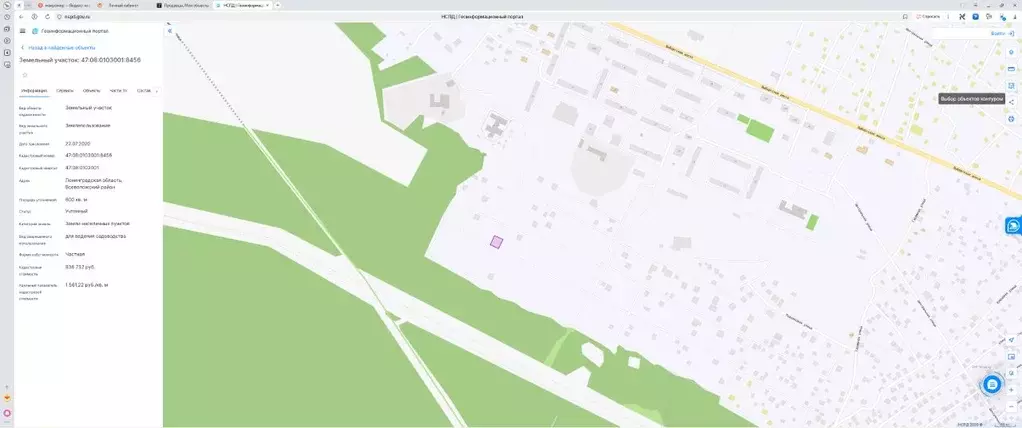Open the Objects tab
This screenshot has height=428, width=1022.
click(x=91, y=90)
